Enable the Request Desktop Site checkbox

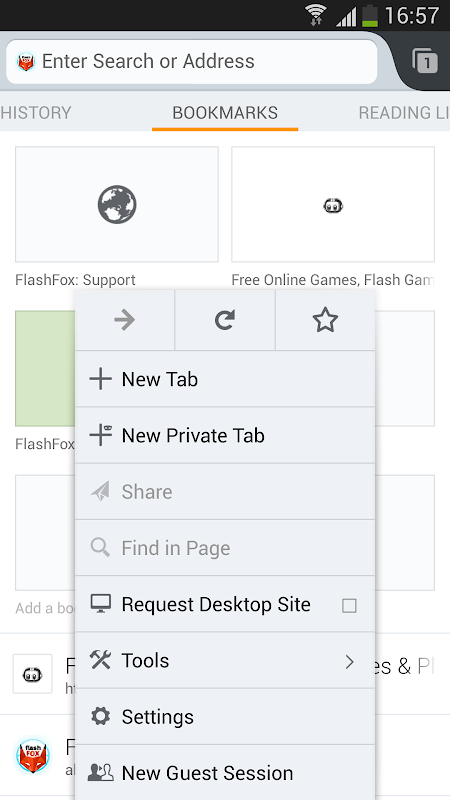tap(349, 605)
